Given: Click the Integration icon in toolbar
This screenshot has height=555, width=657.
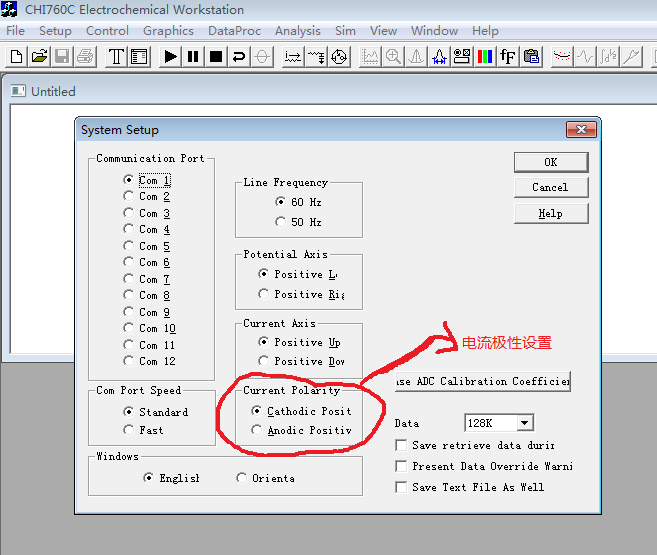Looking at the screenshot, I should [608, 56].
